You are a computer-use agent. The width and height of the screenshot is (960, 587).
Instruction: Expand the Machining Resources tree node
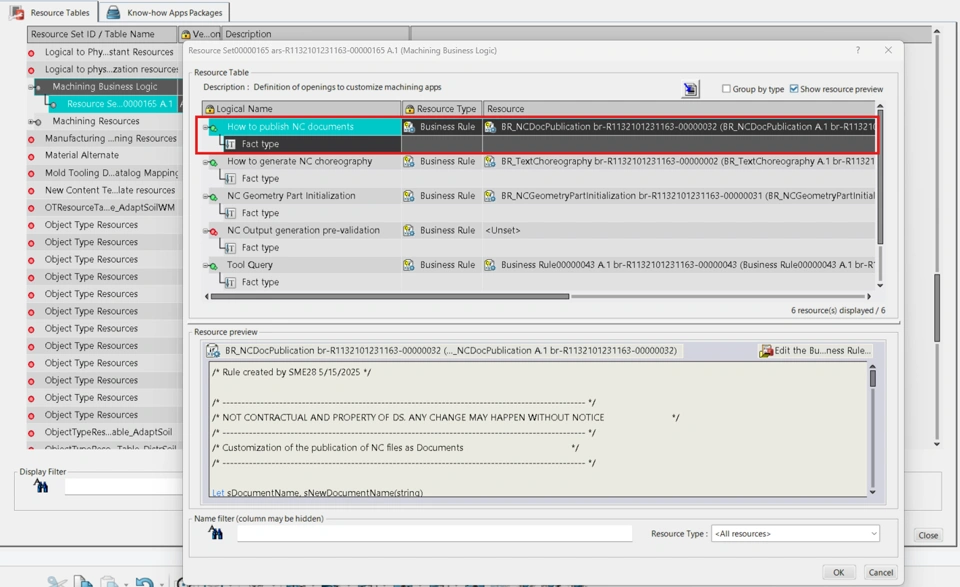(31, 122)
